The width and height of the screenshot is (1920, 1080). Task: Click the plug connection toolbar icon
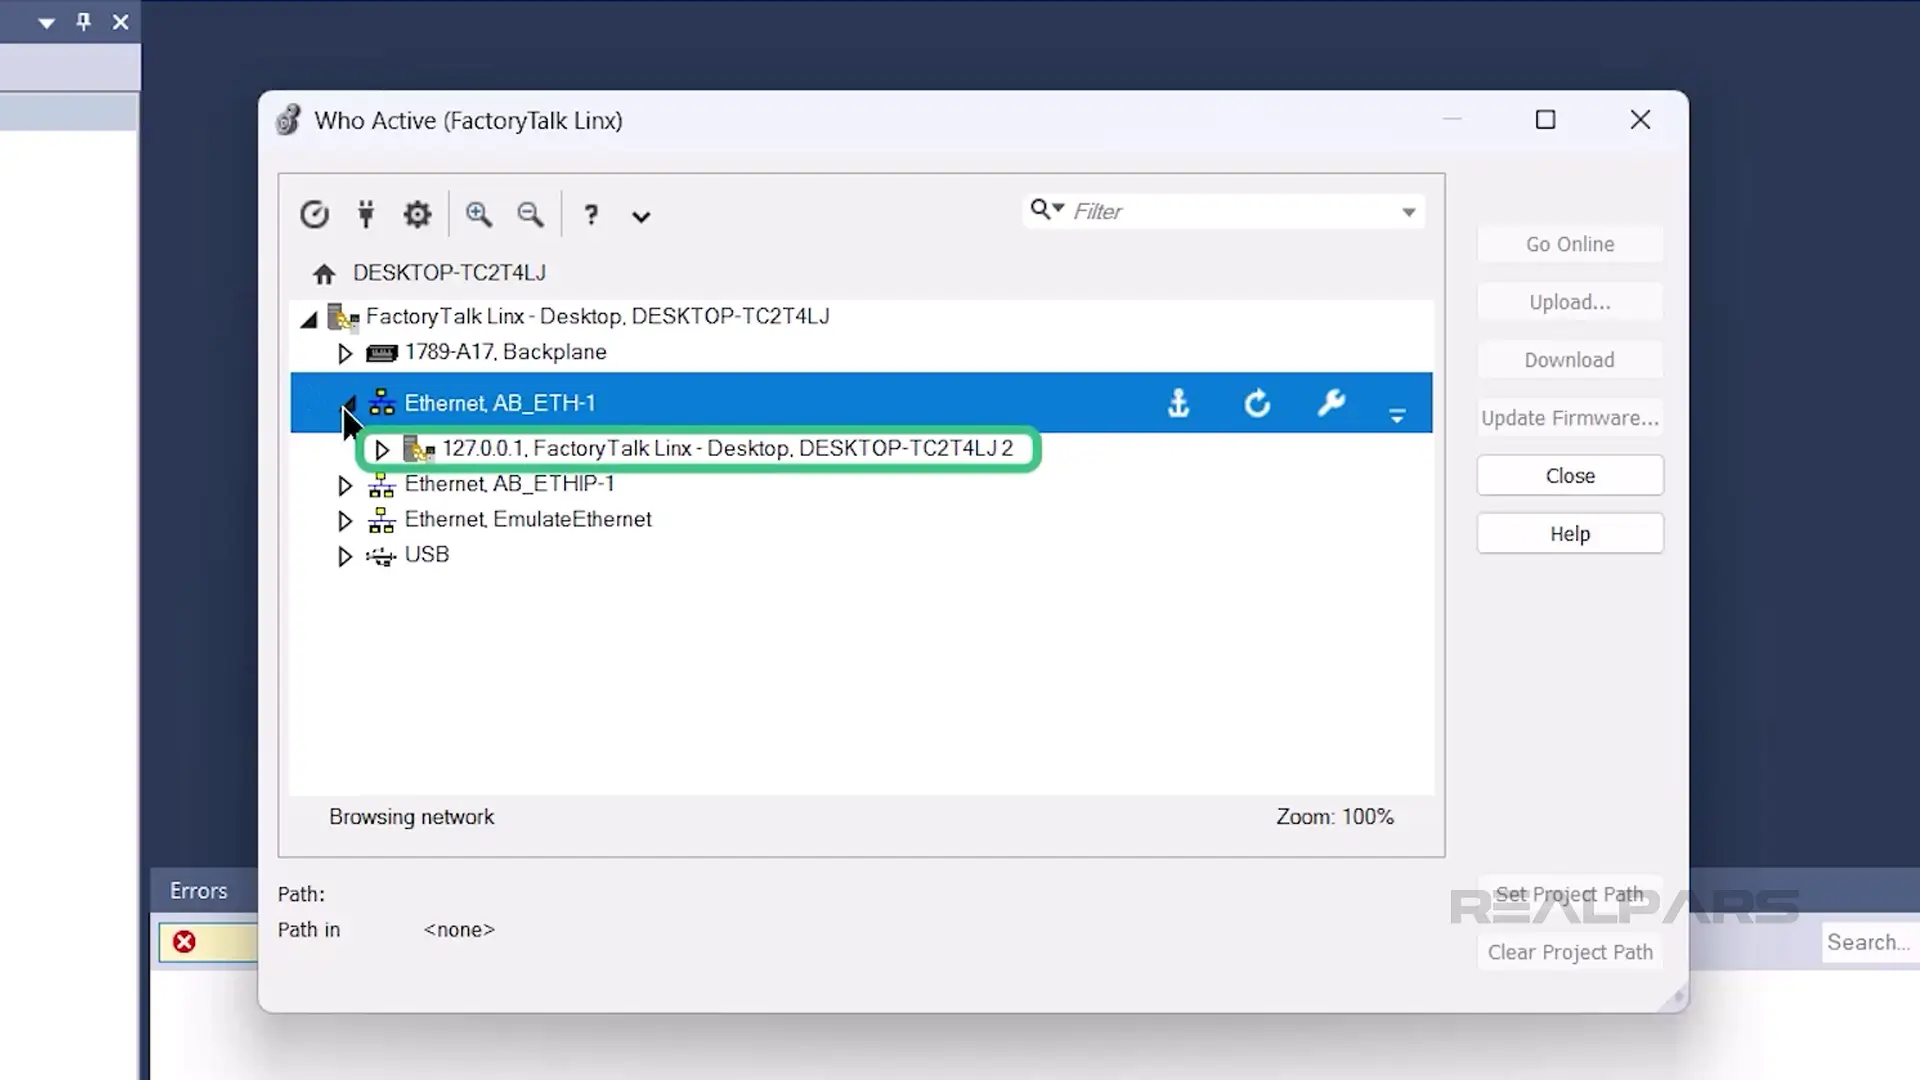(366, 214)
